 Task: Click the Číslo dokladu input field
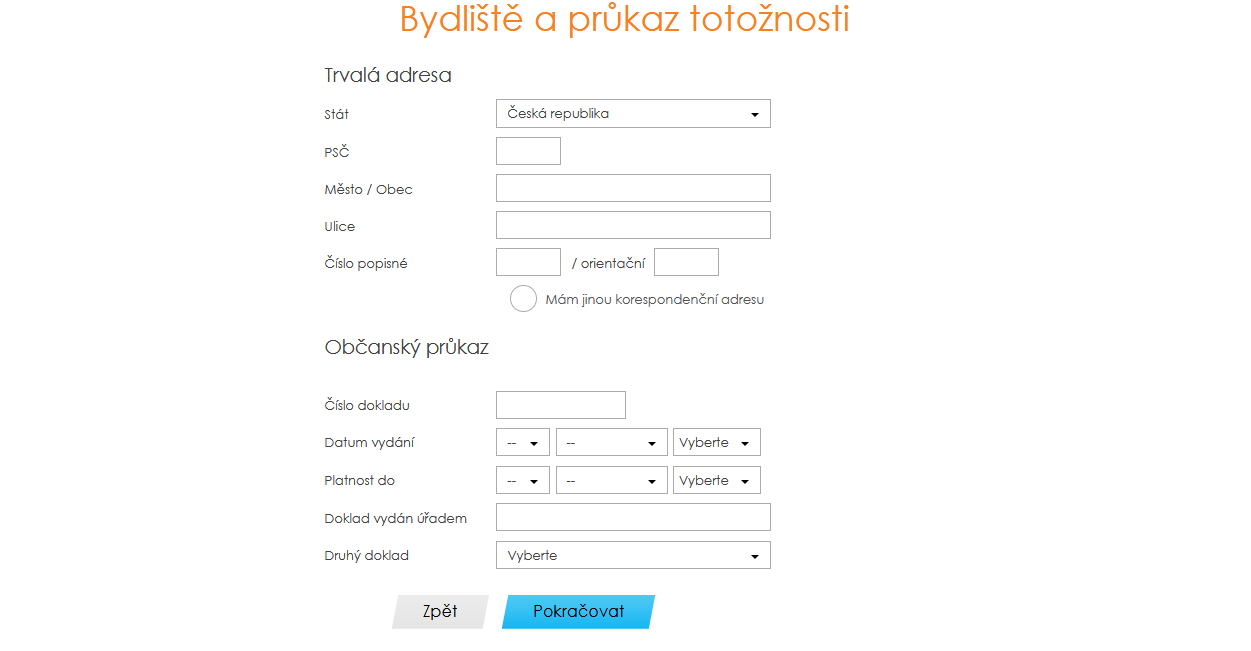pos(560,404)
